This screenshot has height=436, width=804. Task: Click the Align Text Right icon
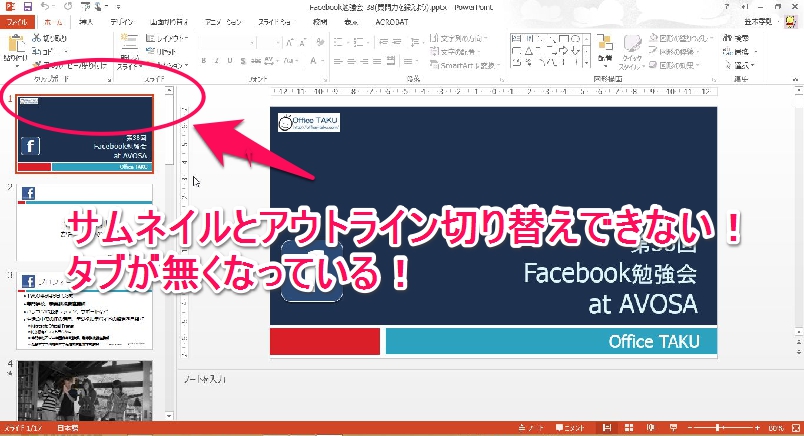364,61
